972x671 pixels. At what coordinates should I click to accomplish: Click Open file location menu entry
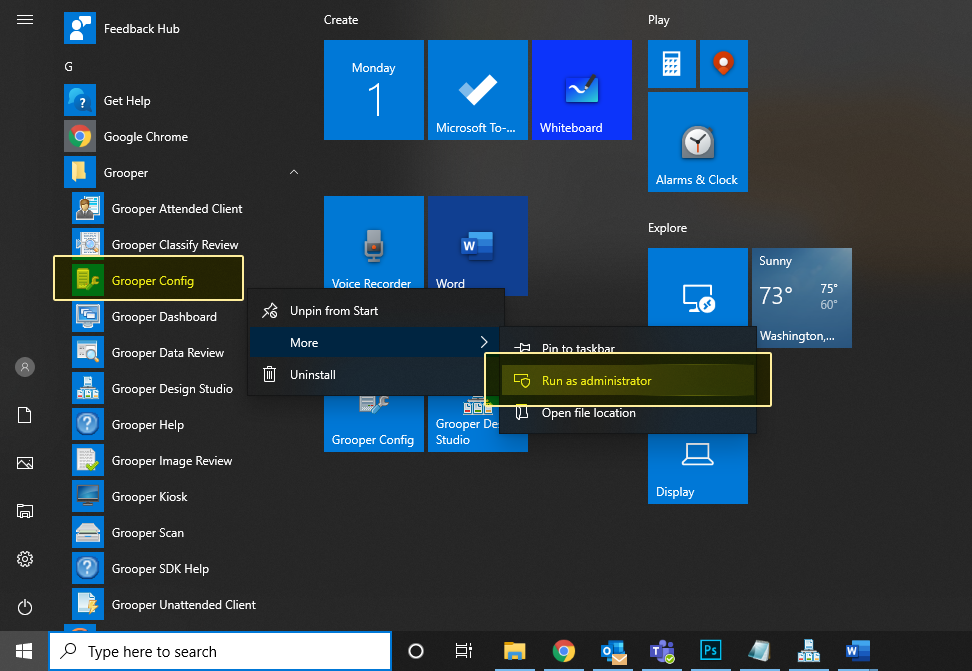point(588,413)
